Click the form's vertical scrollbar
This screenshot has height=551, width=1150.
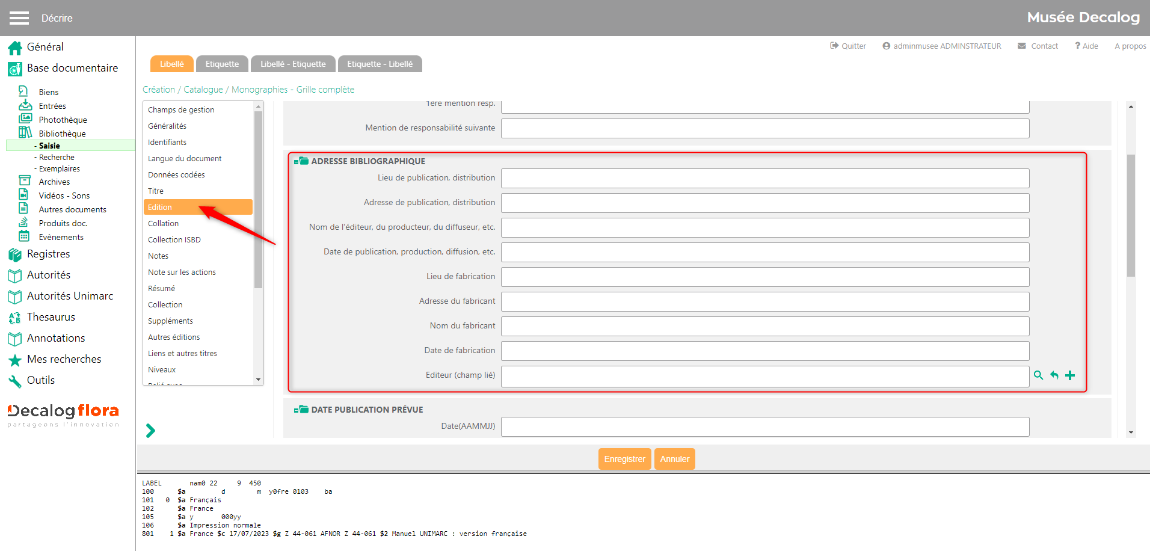click(1131, 214)
